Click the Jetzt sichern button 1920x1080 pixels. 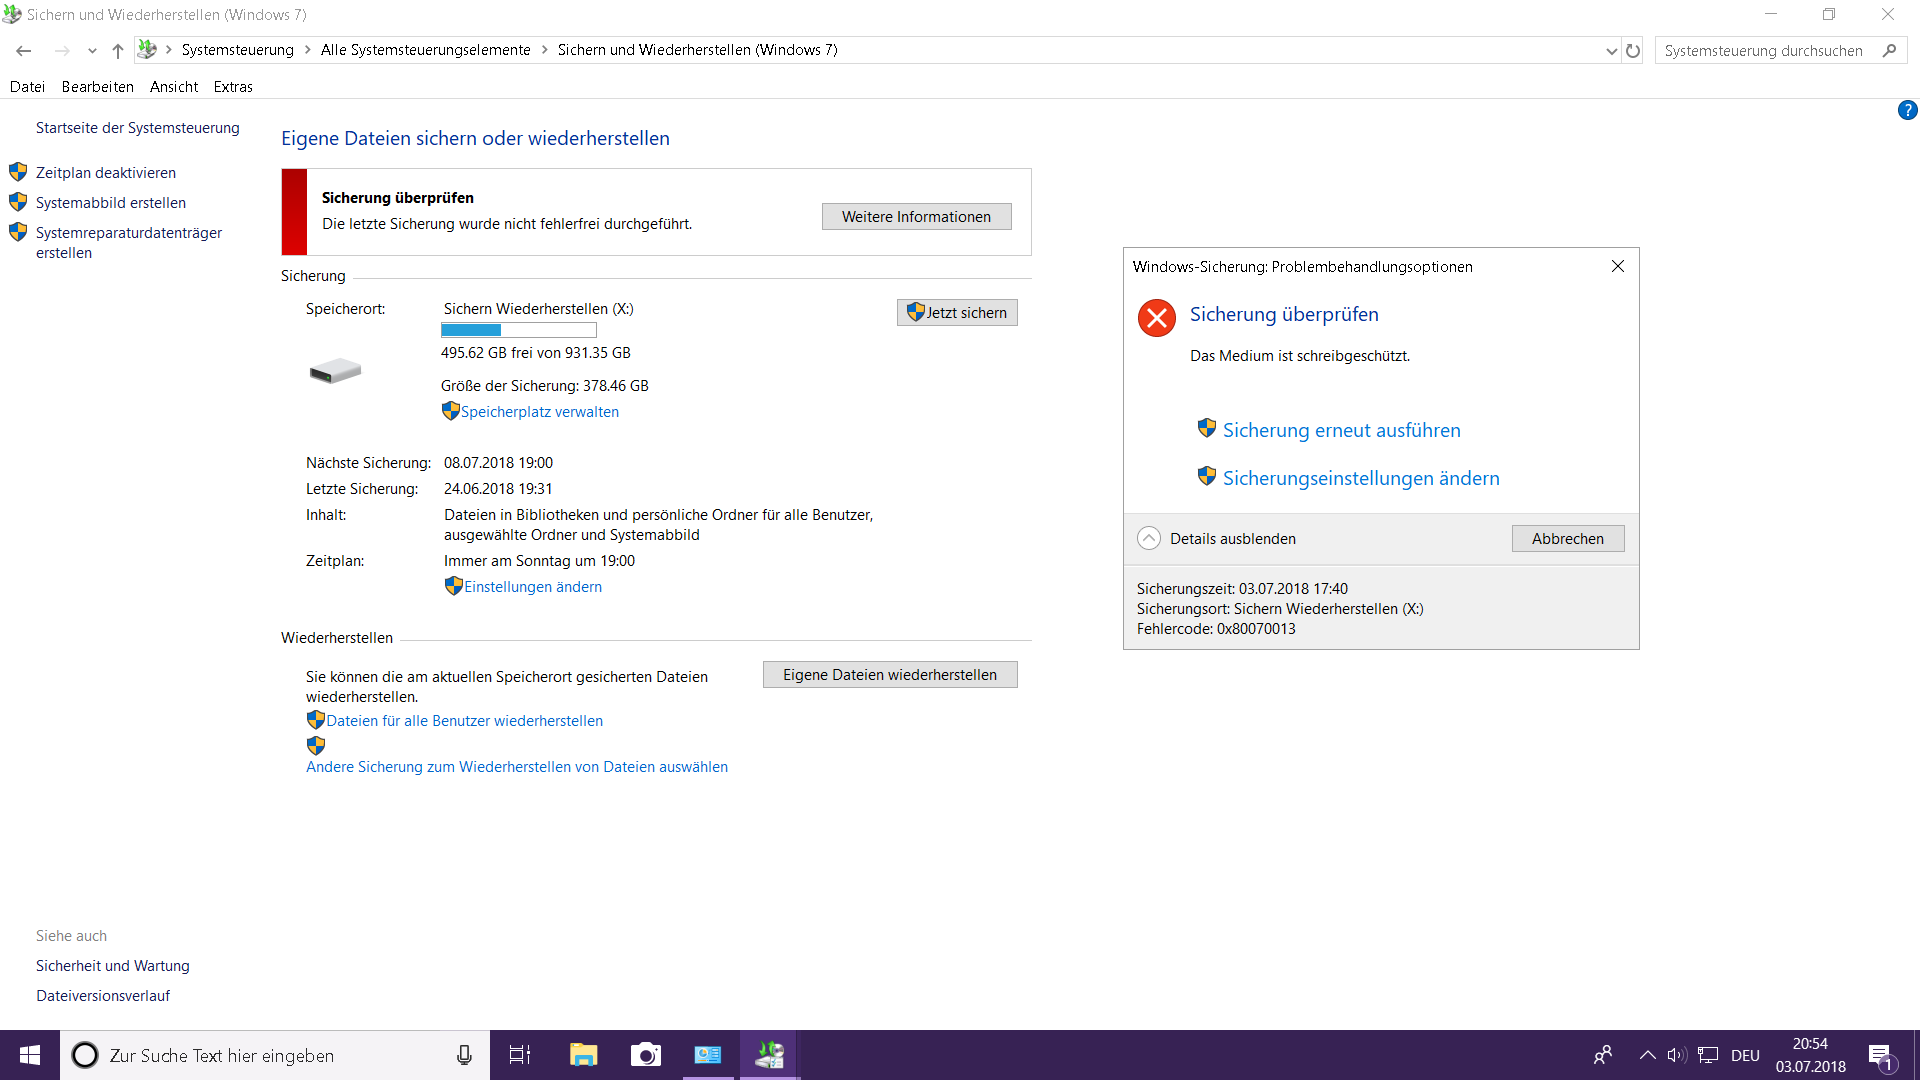[957, 313]
